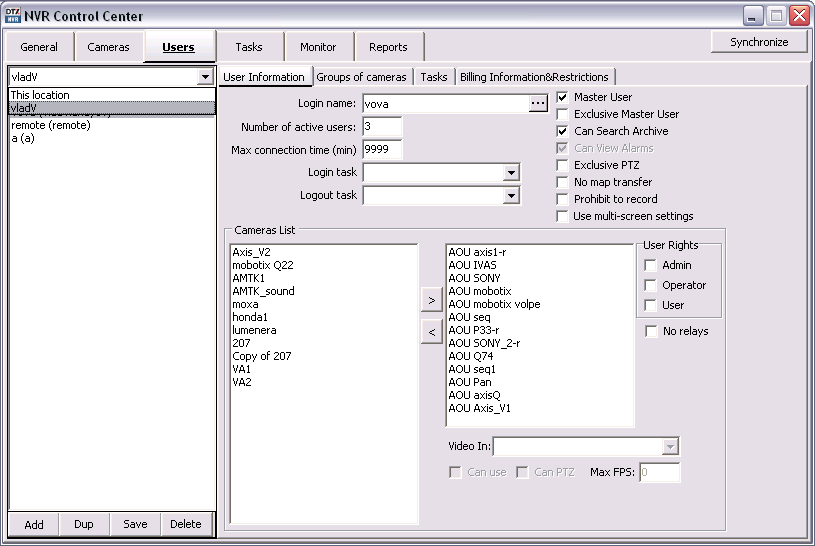Toggle Can Search Archive checkbox

[562, 131]
